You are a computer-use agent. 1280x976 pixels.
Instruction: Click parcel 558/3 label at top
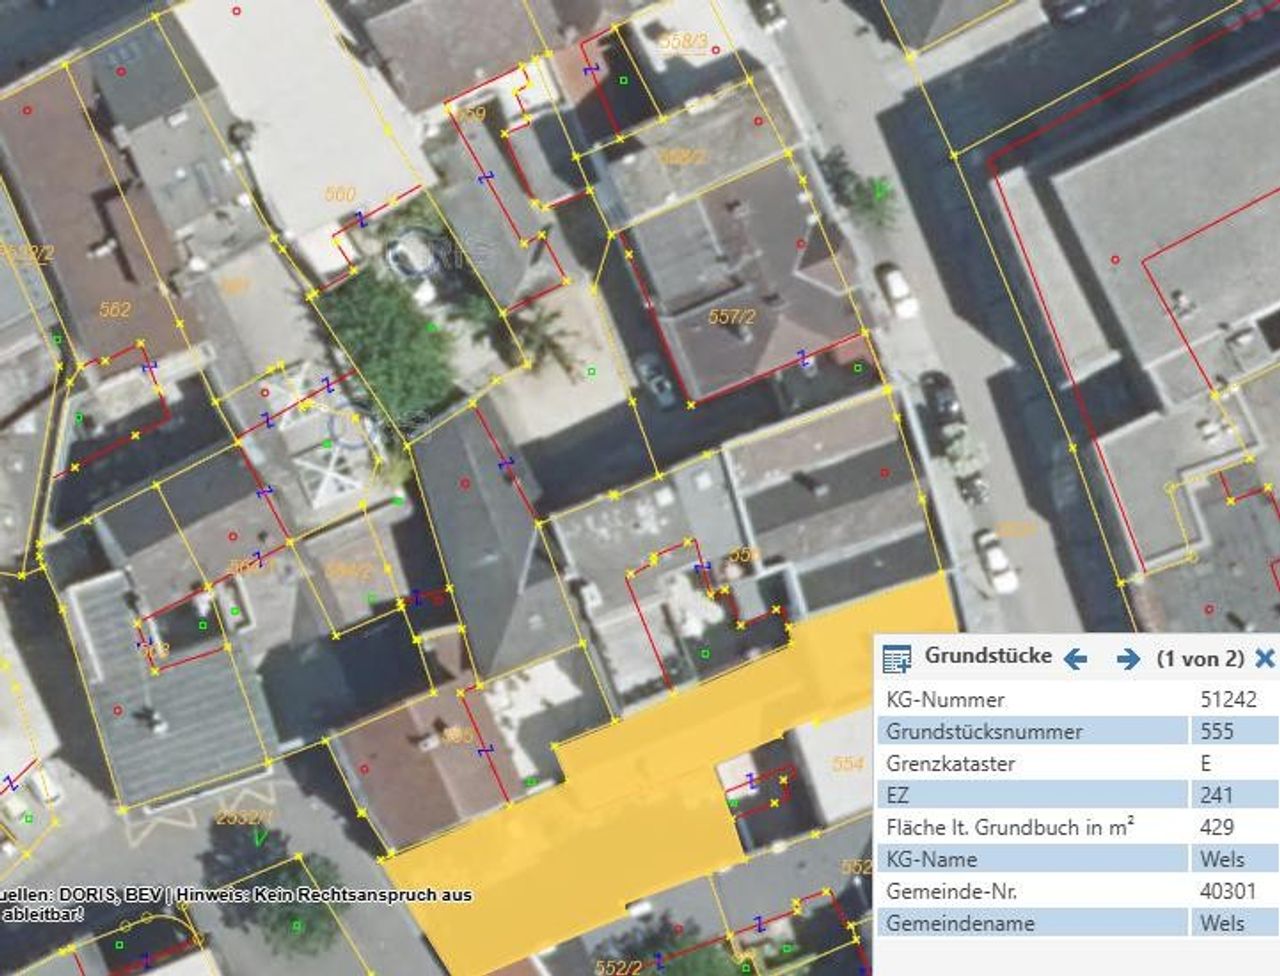click(x=684, y=41)
